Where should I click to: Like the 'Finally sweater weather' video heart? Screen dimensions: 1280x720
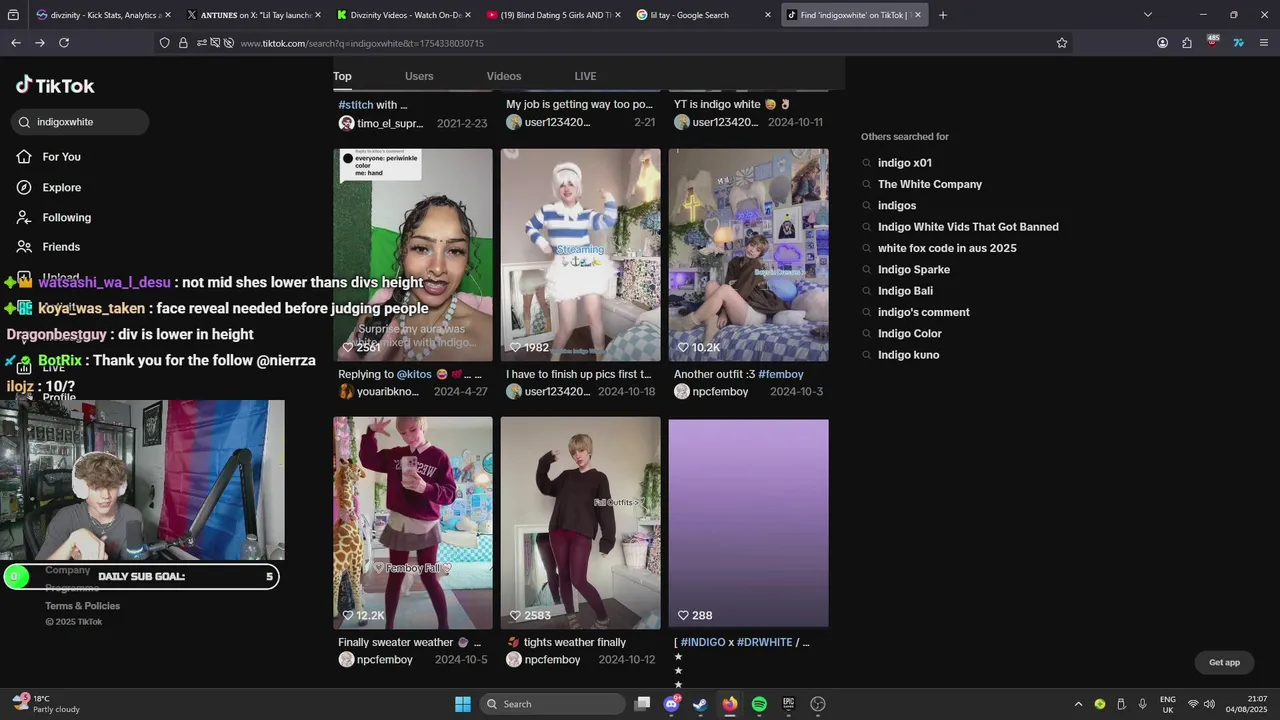point(348,615)
